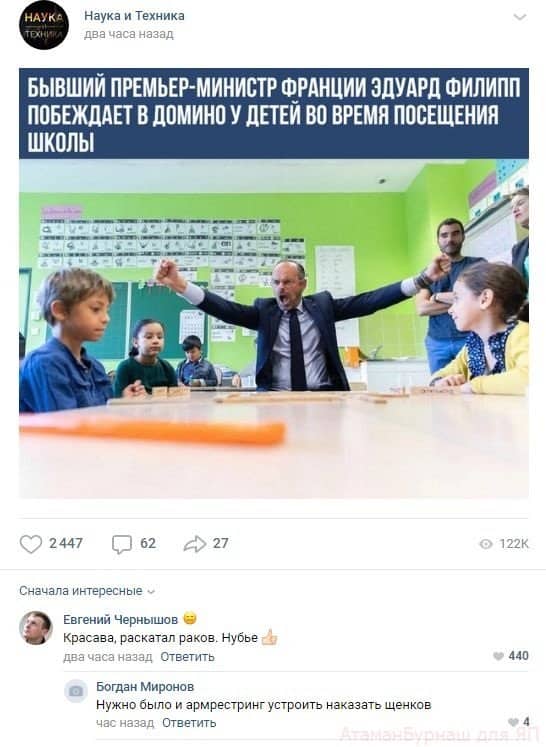
Task: Like Богдан Миронов's comment heart
Action: tap(513, 722)
